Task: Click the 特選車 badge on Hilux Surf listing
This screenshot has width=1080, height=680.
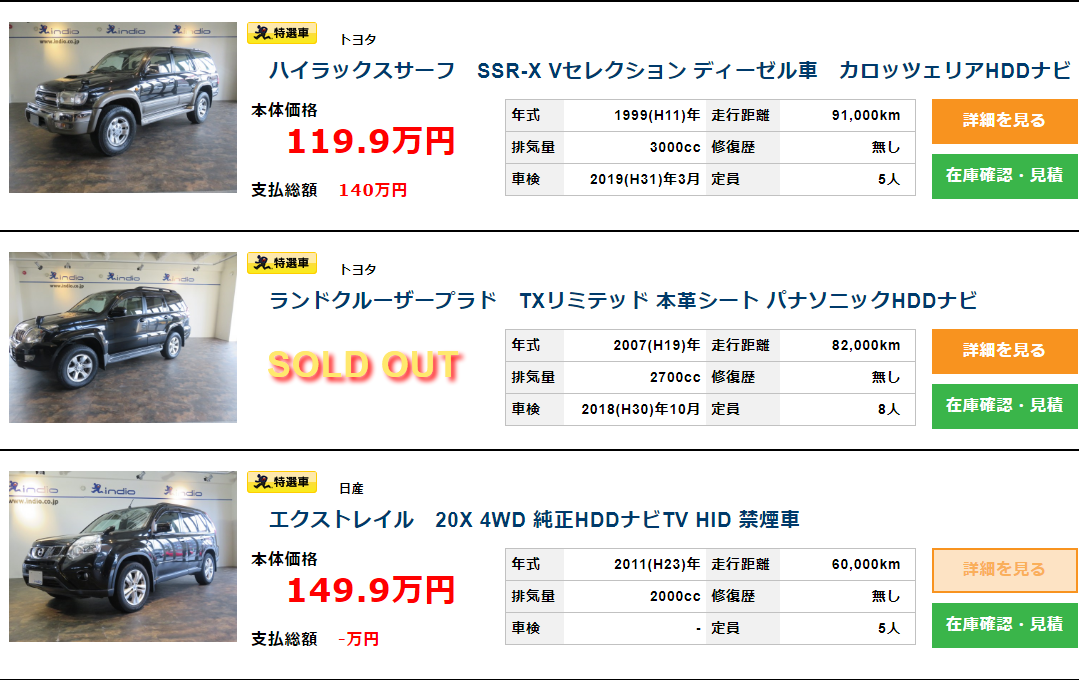Action: point(282,33)
